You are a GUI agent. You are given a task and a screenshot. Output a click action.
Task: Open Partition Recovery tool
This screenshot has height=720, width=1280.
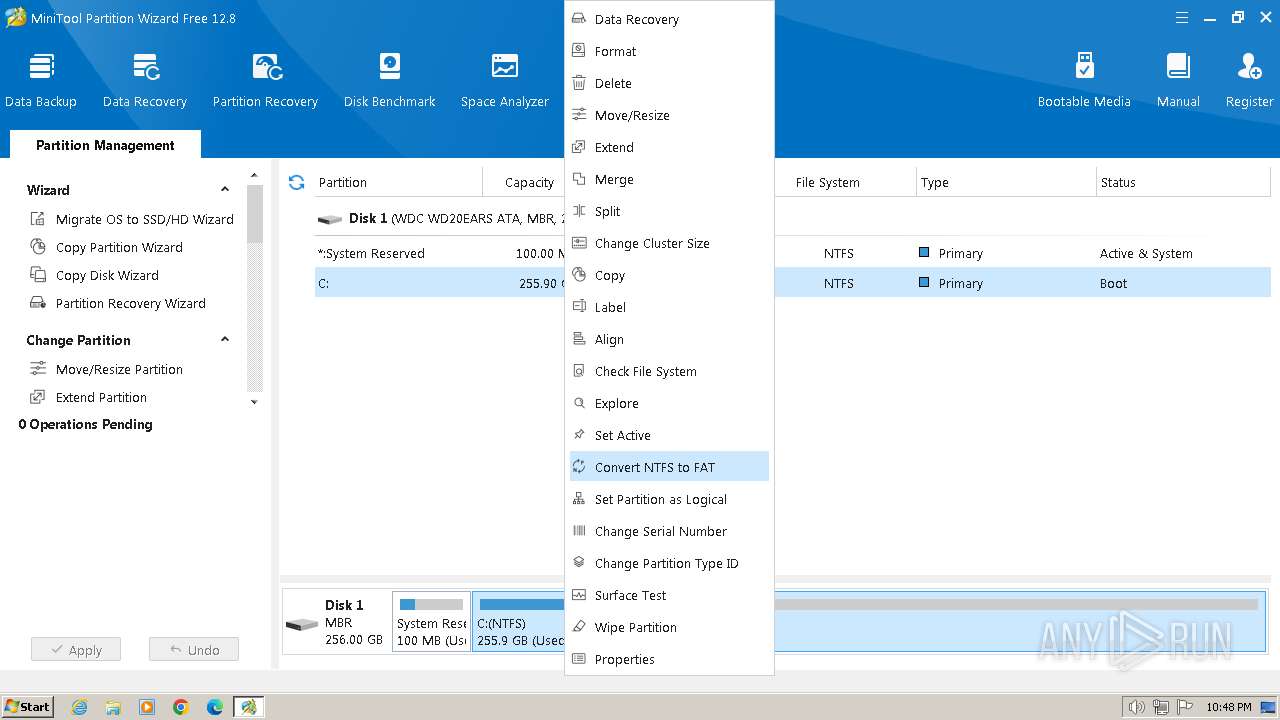tap(265, 80)
